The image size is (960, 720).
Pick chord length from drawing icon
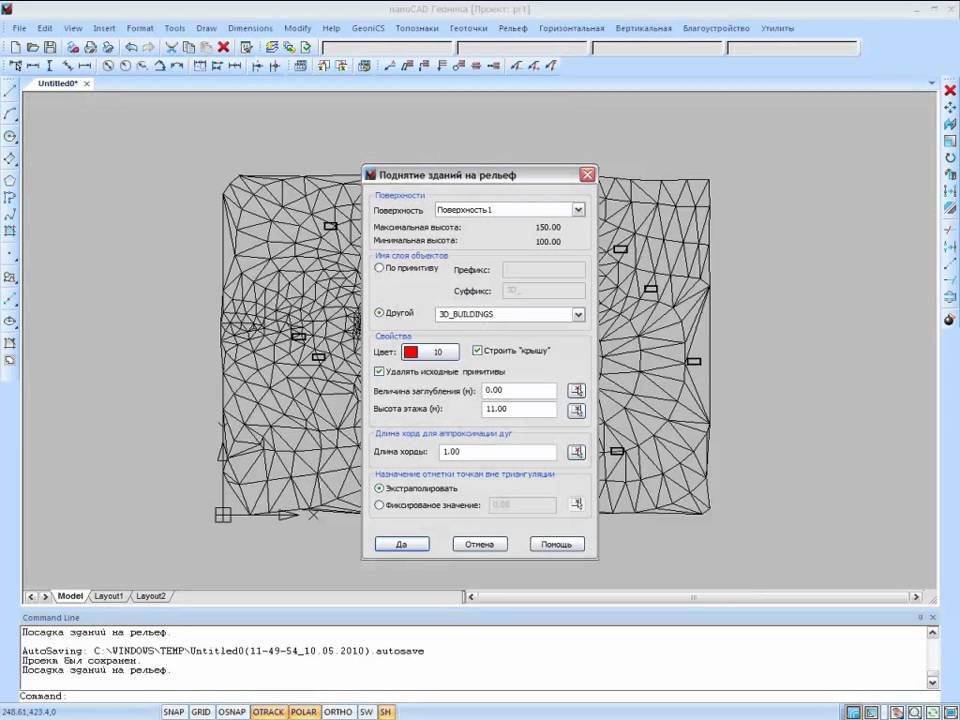pos(576,452)
